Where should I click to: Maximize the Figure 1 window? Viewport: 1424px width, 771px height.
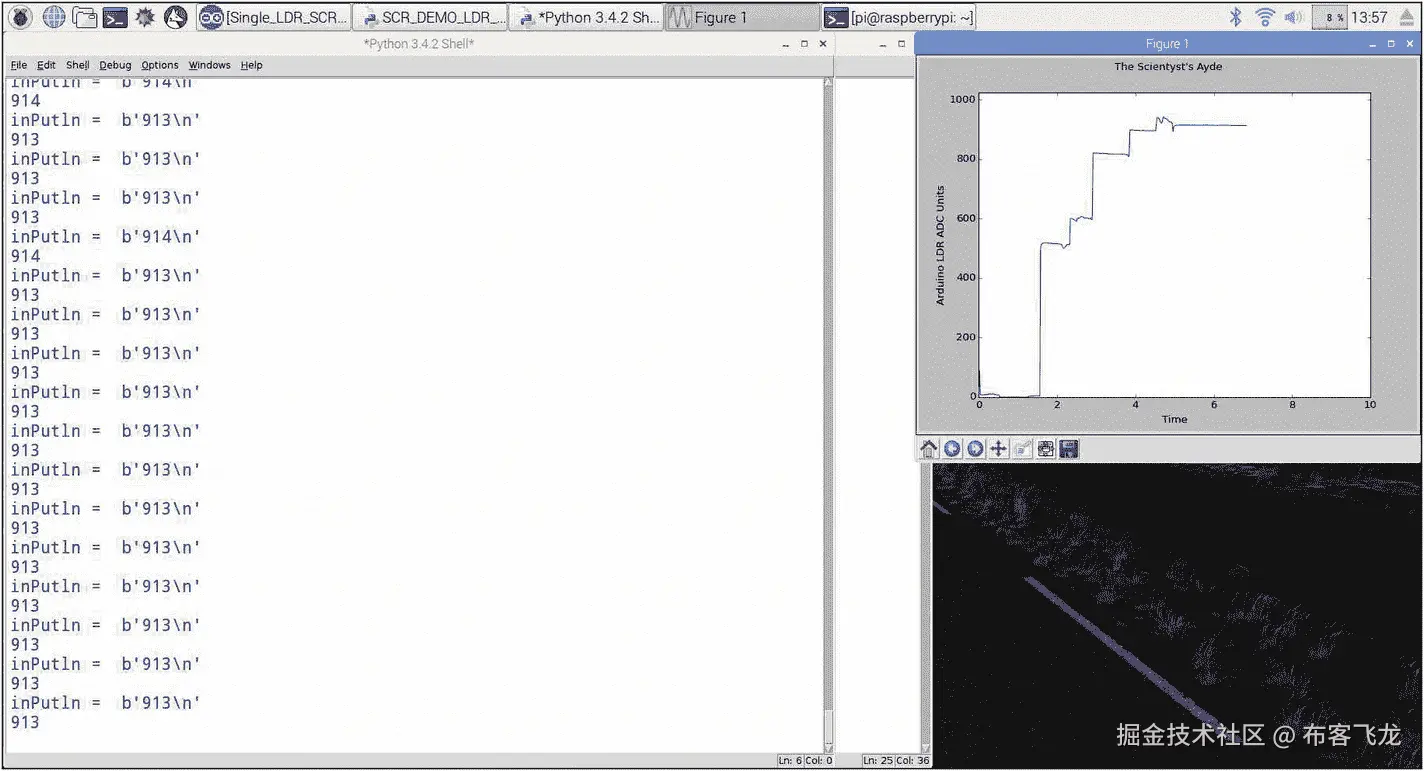(1392, 43)
